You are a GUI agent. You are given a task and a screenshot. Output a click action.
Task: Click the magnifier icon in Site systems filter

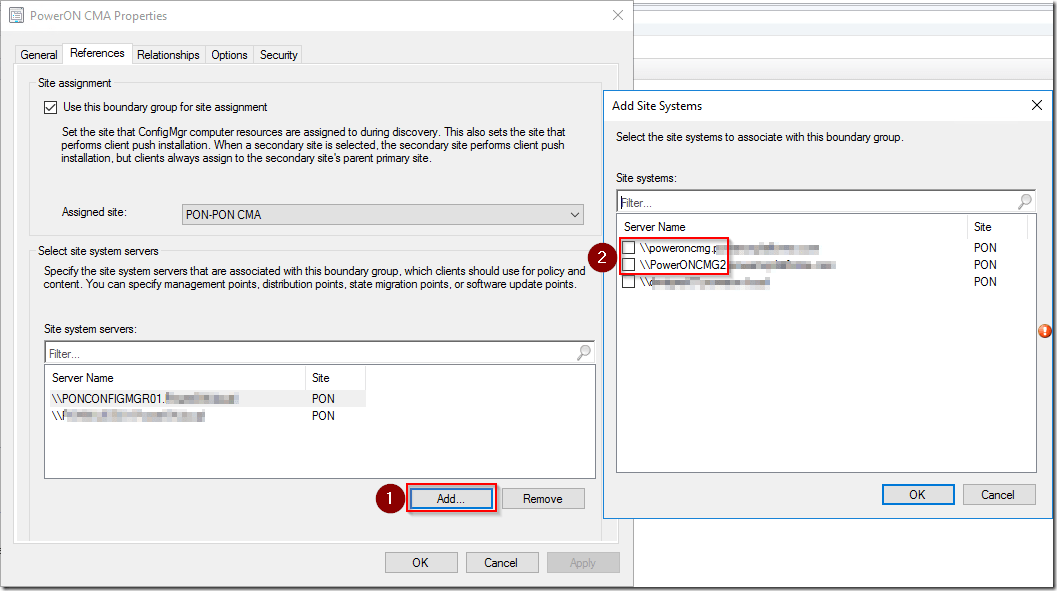click(1024, 202)
